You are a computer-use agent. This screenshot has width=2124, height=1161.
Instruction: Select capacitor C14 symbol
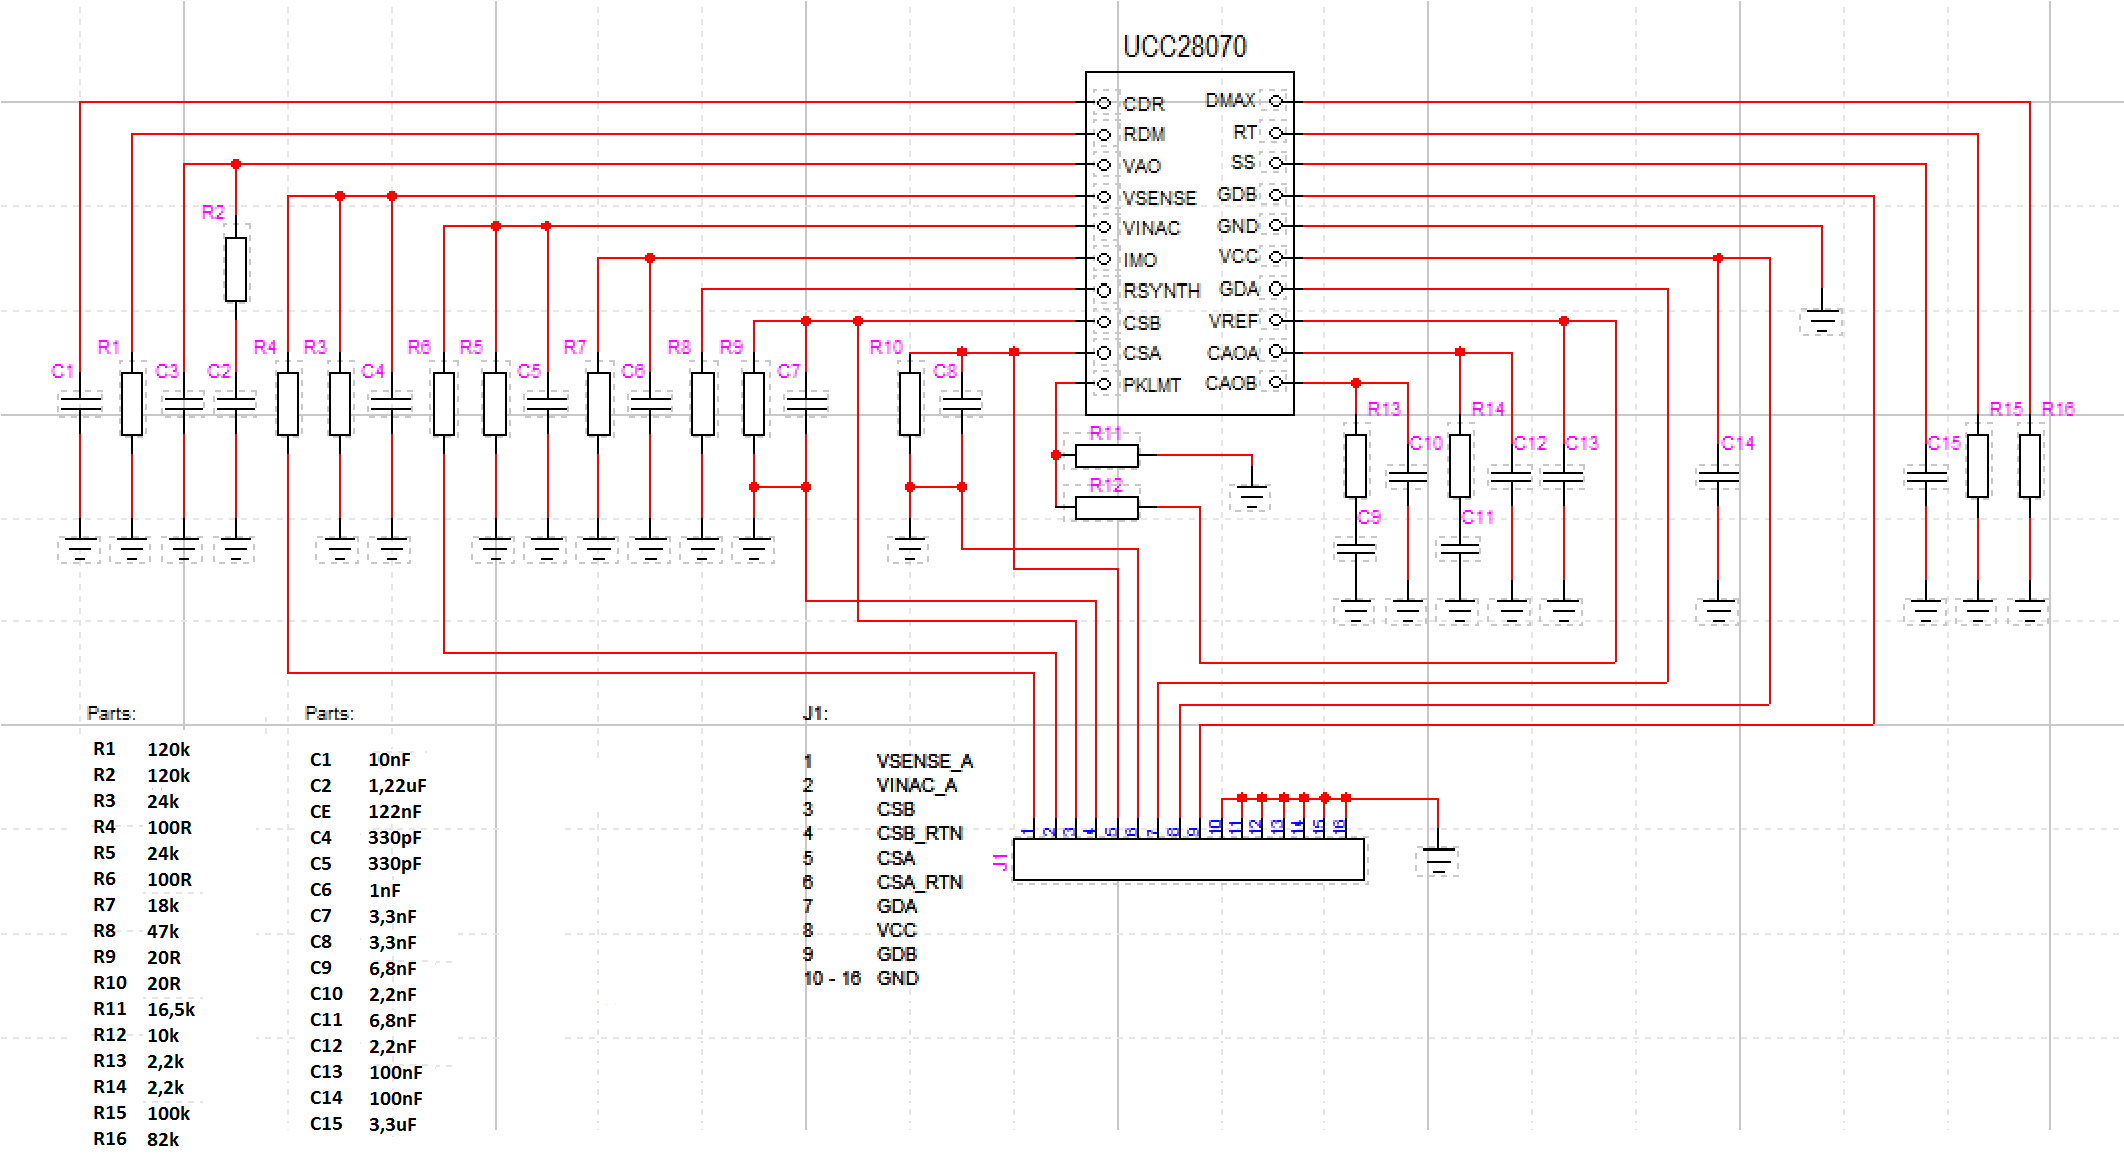pyautogui.click(x=1718, y=477)
